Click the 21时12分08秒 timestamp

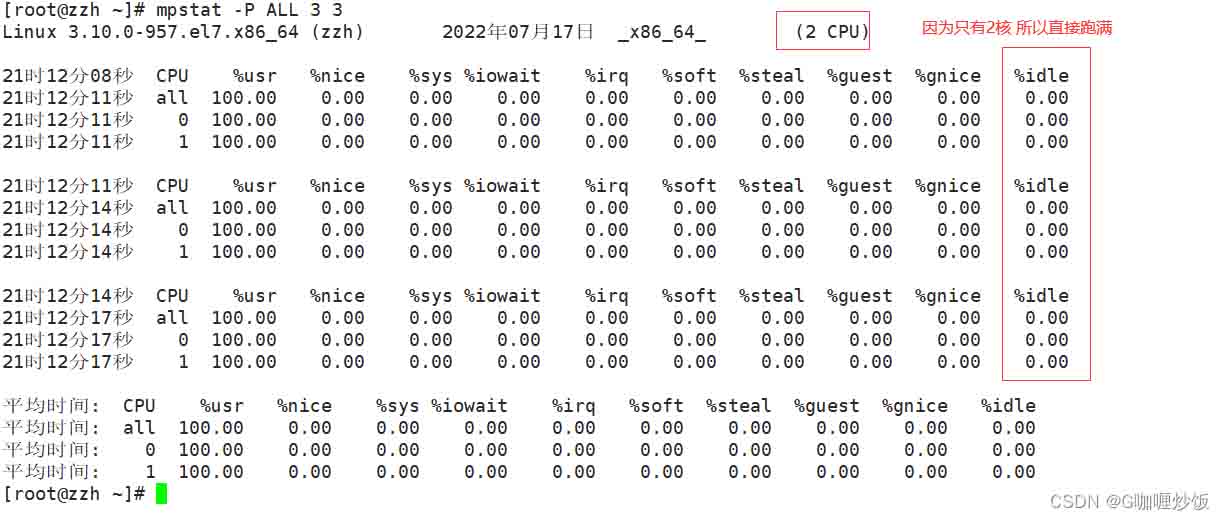coord(68,76)
